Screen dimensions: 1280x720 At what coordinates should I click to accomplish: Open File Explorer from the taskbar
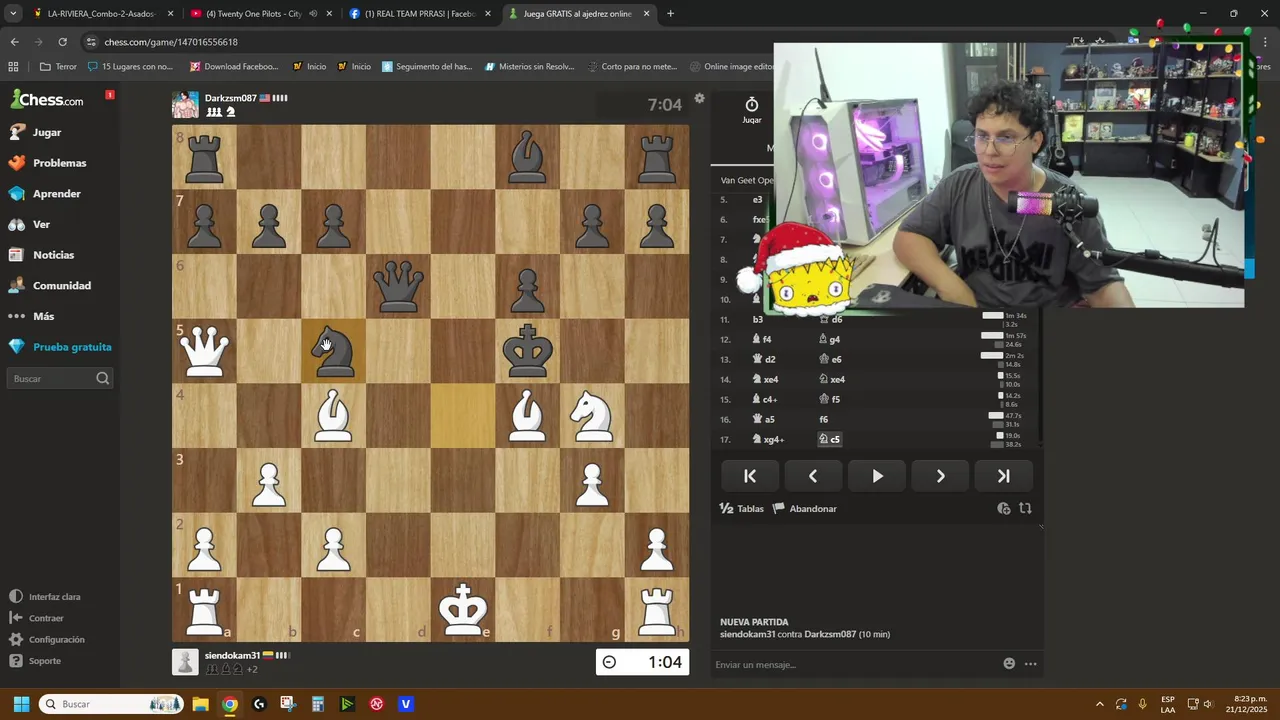(200, 704)
